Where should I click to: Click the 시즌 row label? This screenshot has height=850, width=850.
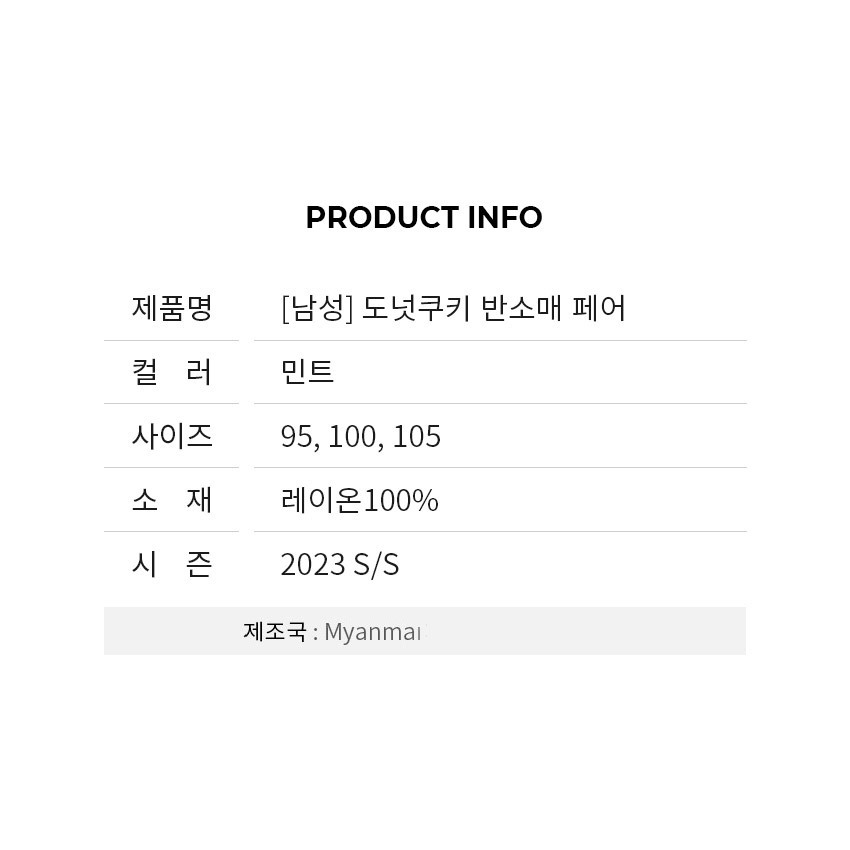pyautogui.click(x=172, y=564)
